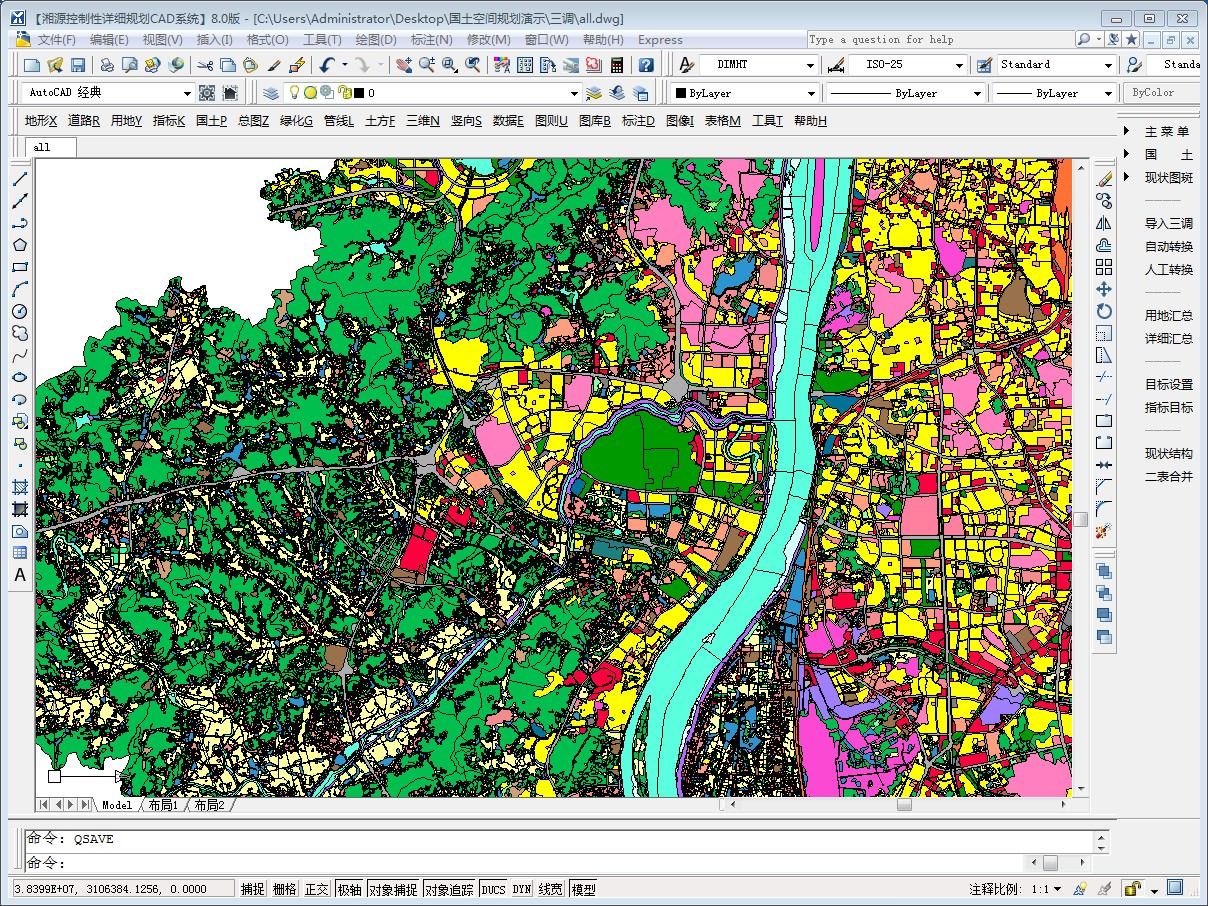The width and height of the screenshot is (1208, 906).
Task: Activate the Zoom Realtime magnifier icon
Action: click(x=427, y=65)
